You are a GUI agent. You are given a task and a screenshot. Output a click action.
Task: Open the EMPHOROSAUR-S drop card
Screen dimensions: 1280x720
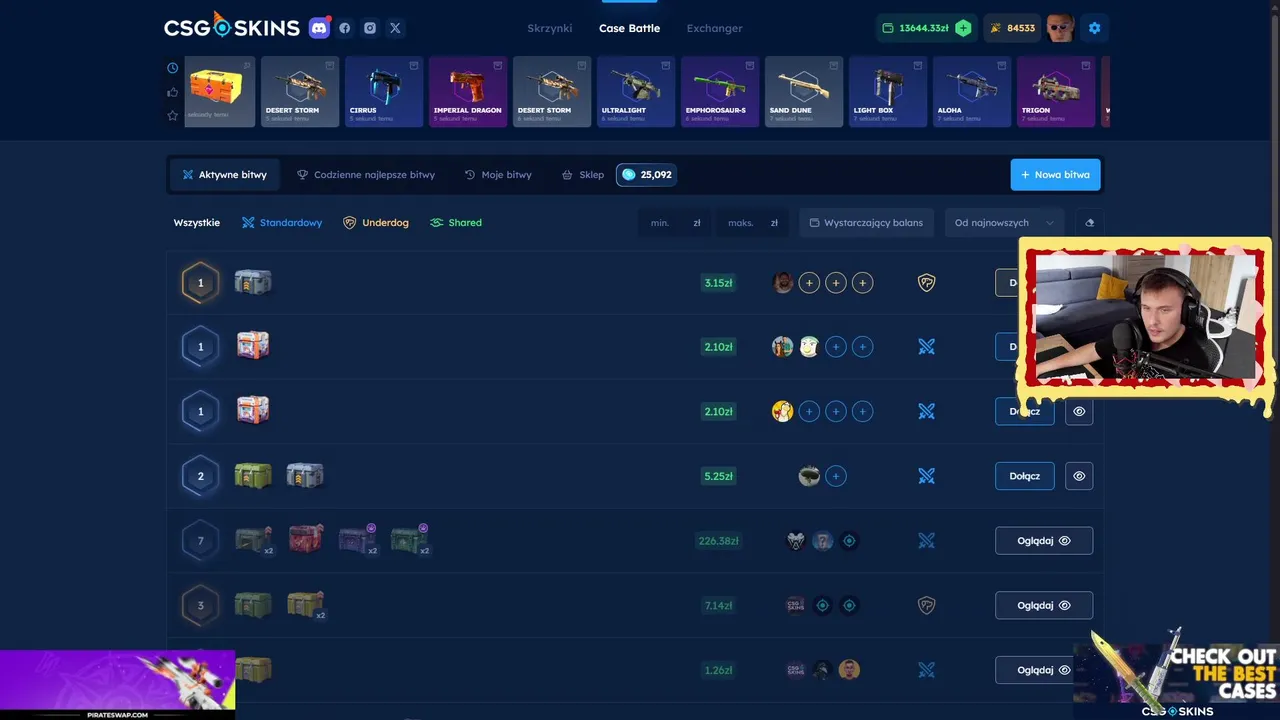pyautogui.click(x=720, y=91)
